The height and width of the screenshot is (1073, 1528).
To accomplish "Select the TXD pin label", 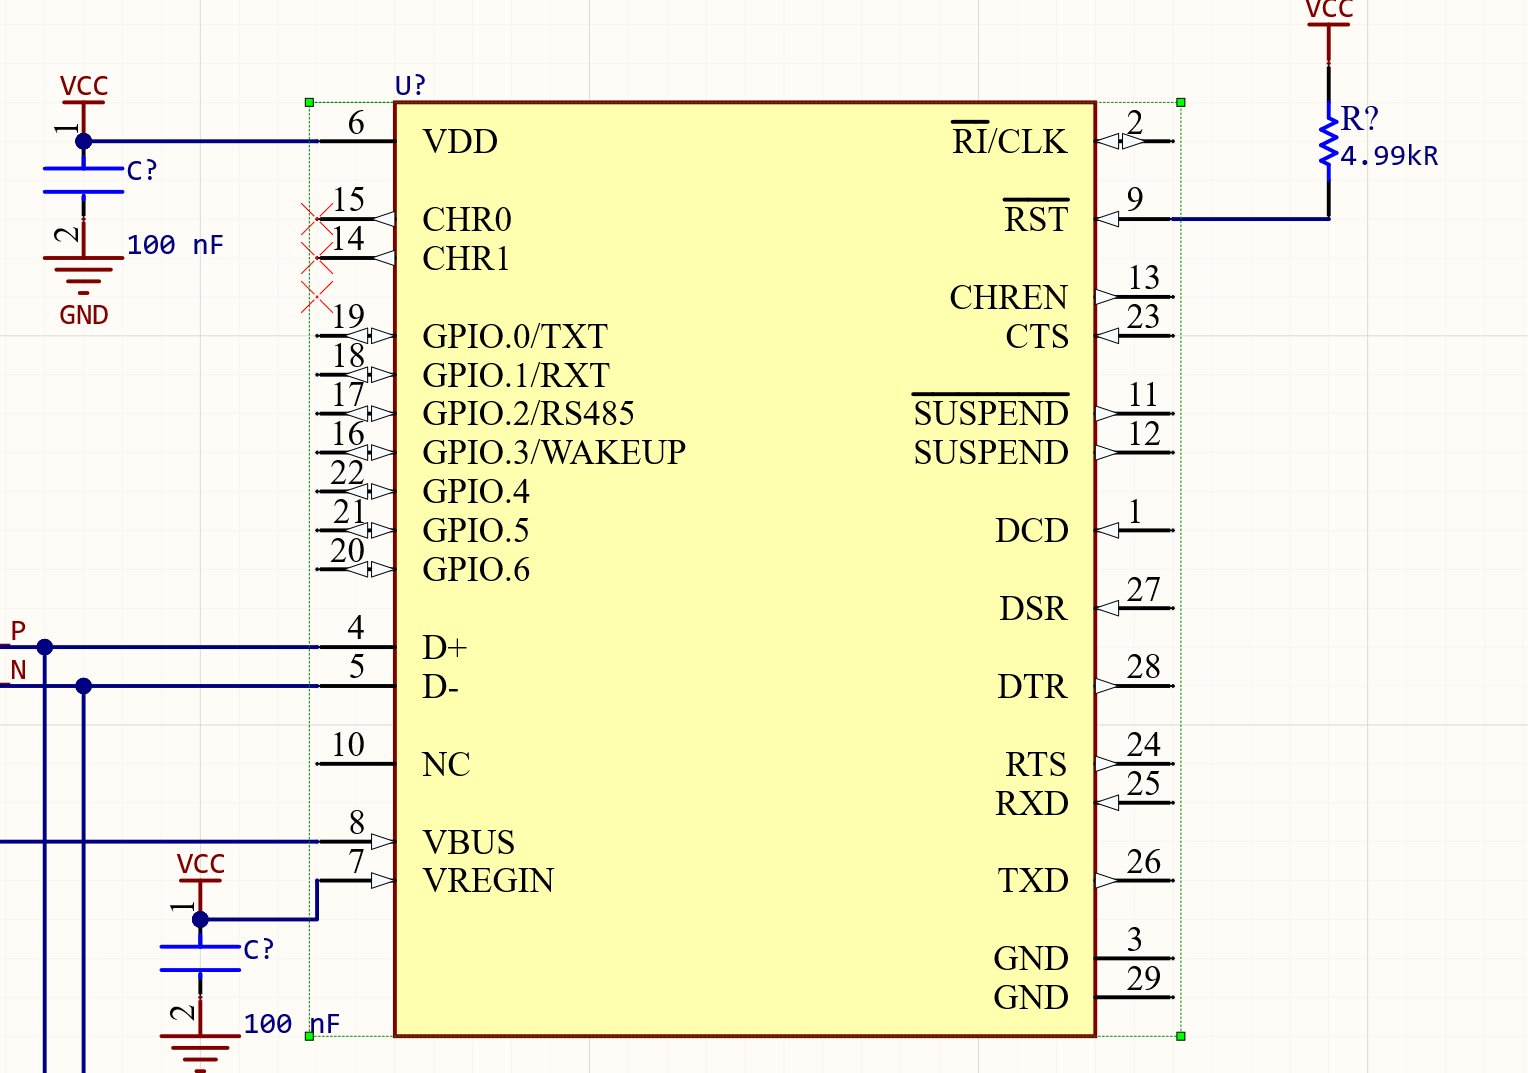I will [x=1033, y=881].
